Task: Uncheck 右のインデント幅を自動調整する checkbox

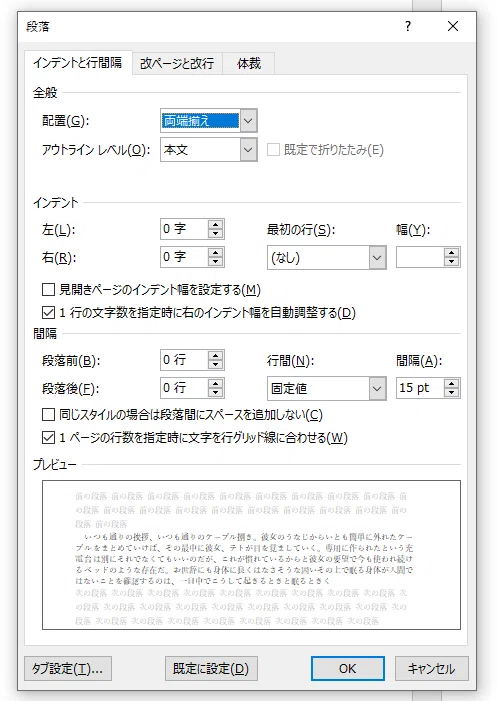Action: 48,312
